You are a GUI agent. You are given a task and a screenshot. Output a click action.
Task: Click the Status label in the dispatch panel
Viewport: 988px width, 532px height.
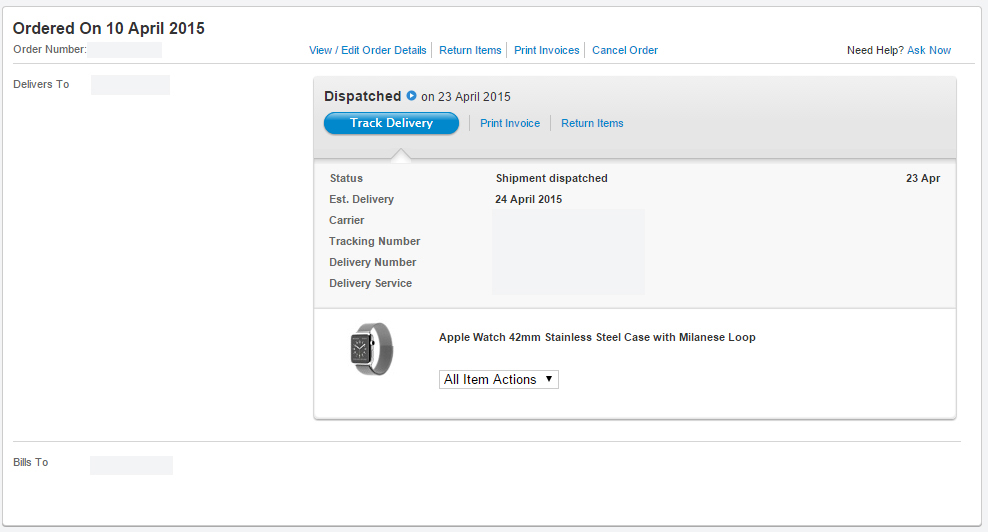[346, 178]
